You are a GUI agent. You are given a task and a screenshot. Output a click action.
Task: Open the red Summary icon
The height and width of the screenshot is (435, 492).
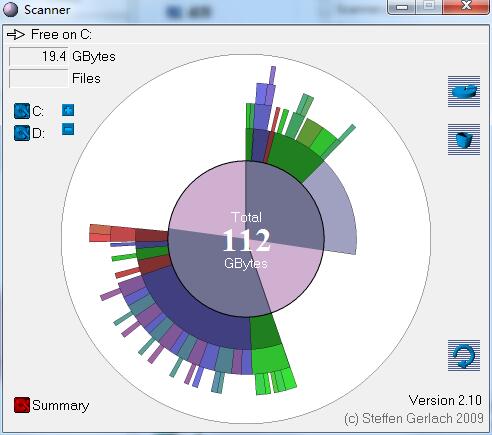pyautogui.click(x=22, y=405)
